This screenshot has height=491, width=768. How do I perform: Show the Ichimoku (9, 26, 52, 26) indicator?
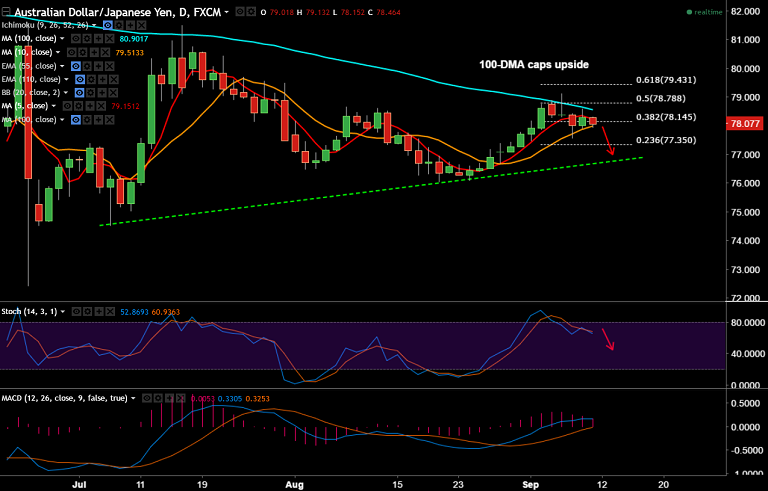click(108, 25)
